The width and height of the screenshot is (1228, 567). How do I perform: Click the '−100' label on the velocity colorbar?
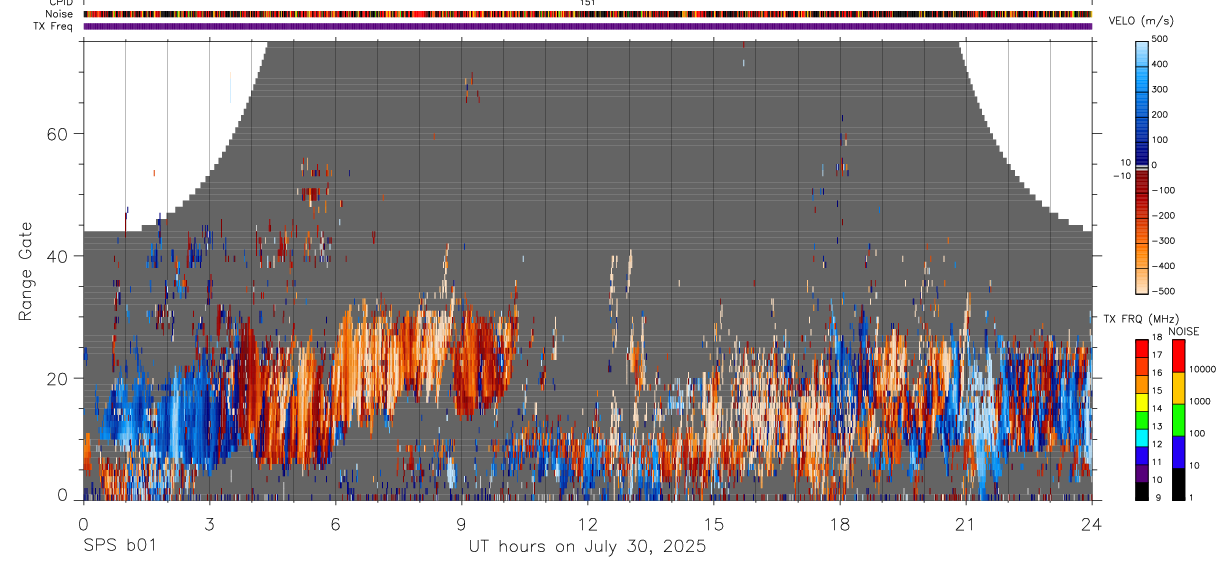(1163, 190)
